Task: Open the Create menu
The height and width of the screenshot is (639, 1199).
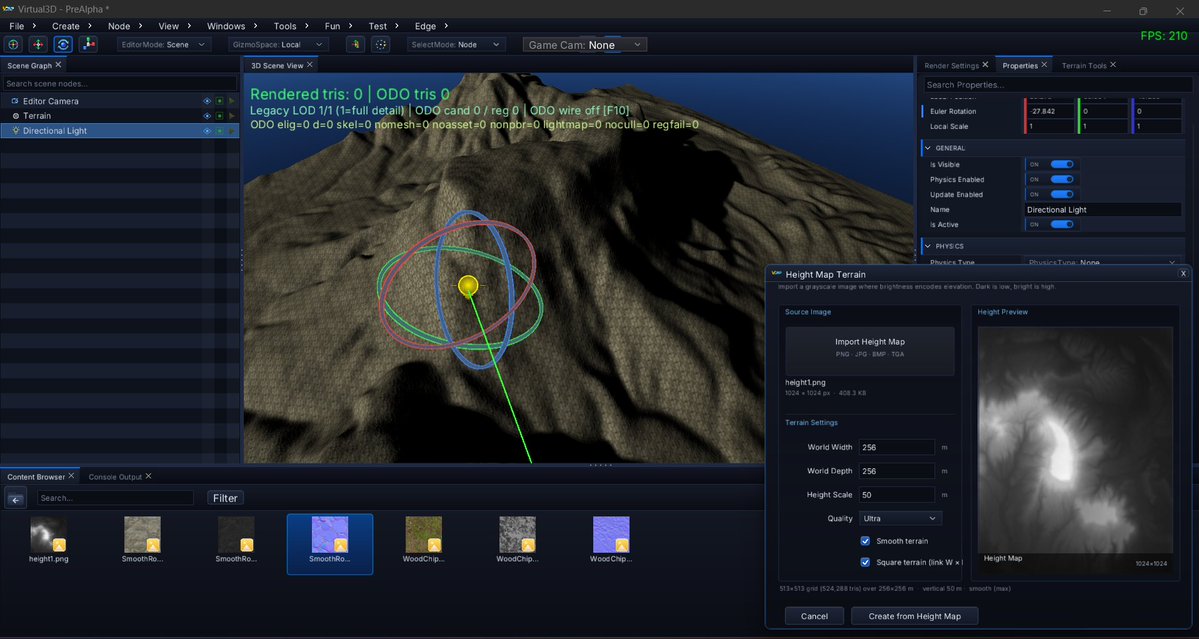Action: (66, 26)
